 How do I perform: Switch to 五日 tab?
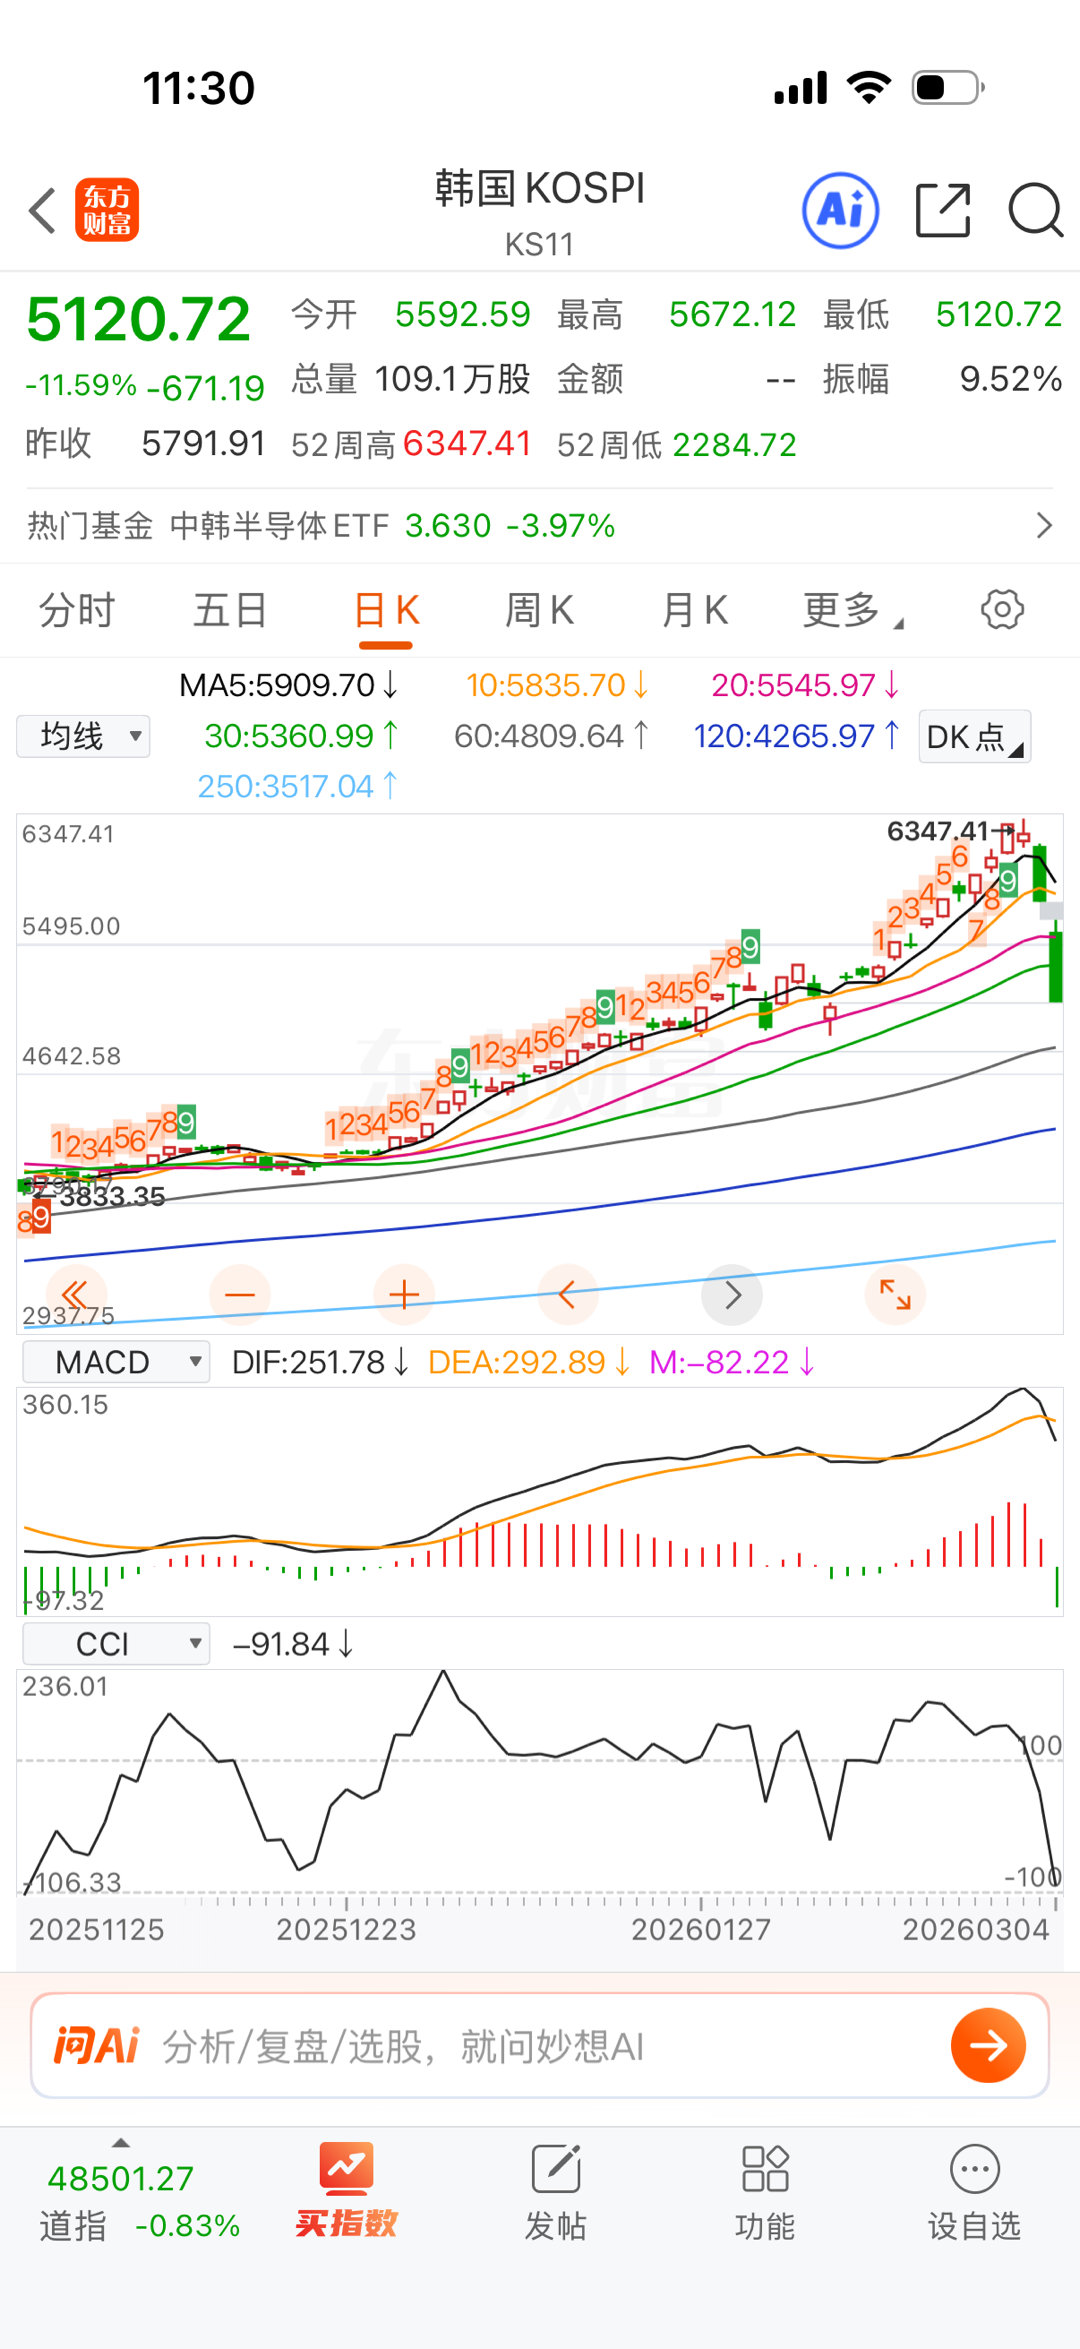(230, 610)
